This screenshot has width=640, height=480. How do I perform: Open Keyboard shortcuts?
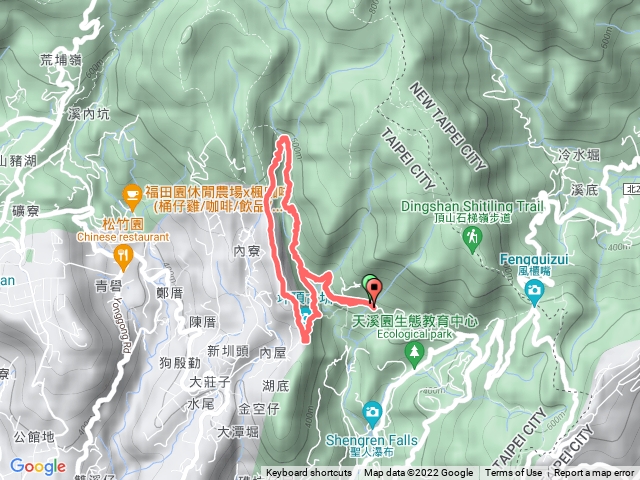click(309, 473)
